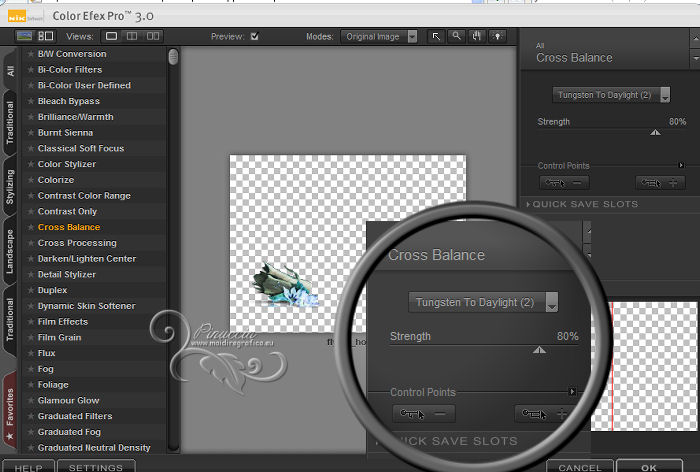This screenshot has width=700, height=472.
Task: Toggle the Preview checkbox
Action: 254,36
